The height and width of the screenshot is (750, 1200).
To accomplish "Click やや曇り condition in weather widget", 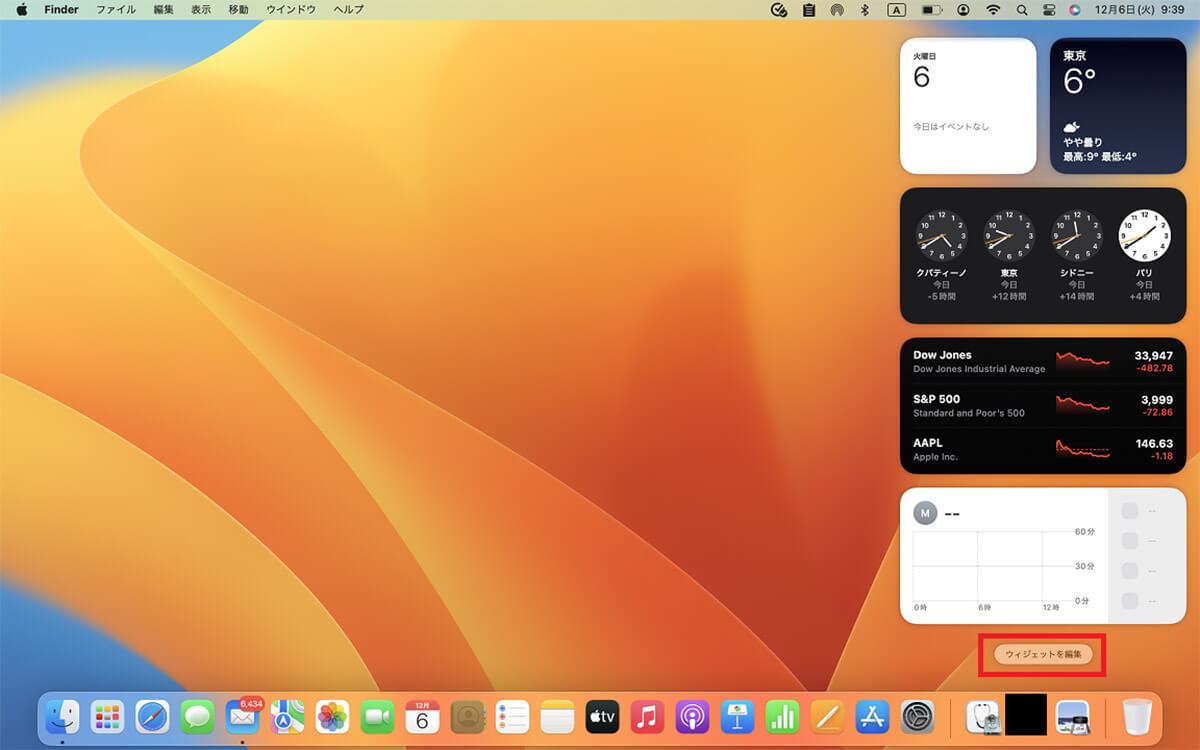I will coord(1083,142).
